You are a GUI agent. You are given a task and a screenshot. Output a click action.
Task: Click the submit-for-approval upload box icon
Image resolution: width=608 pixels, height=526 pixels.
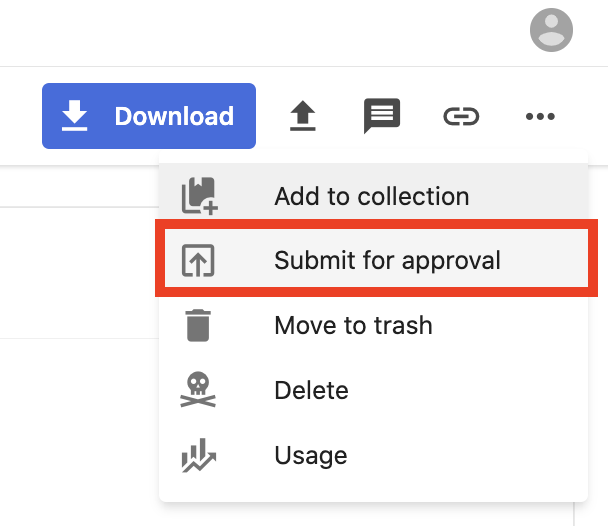(x=198, y=260)
